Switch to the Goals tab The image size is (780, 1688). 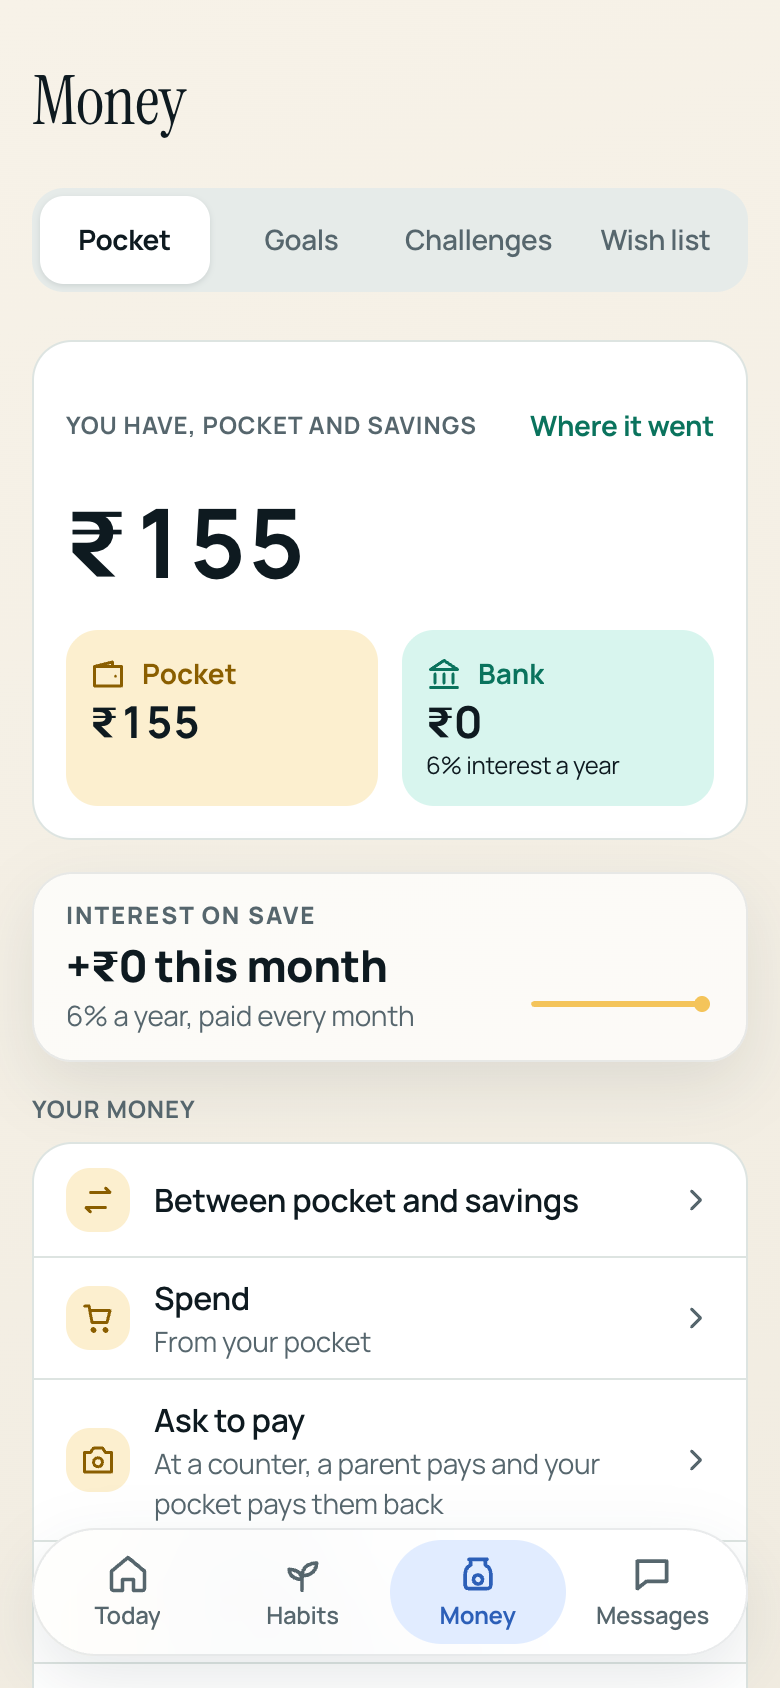point(301,240)
